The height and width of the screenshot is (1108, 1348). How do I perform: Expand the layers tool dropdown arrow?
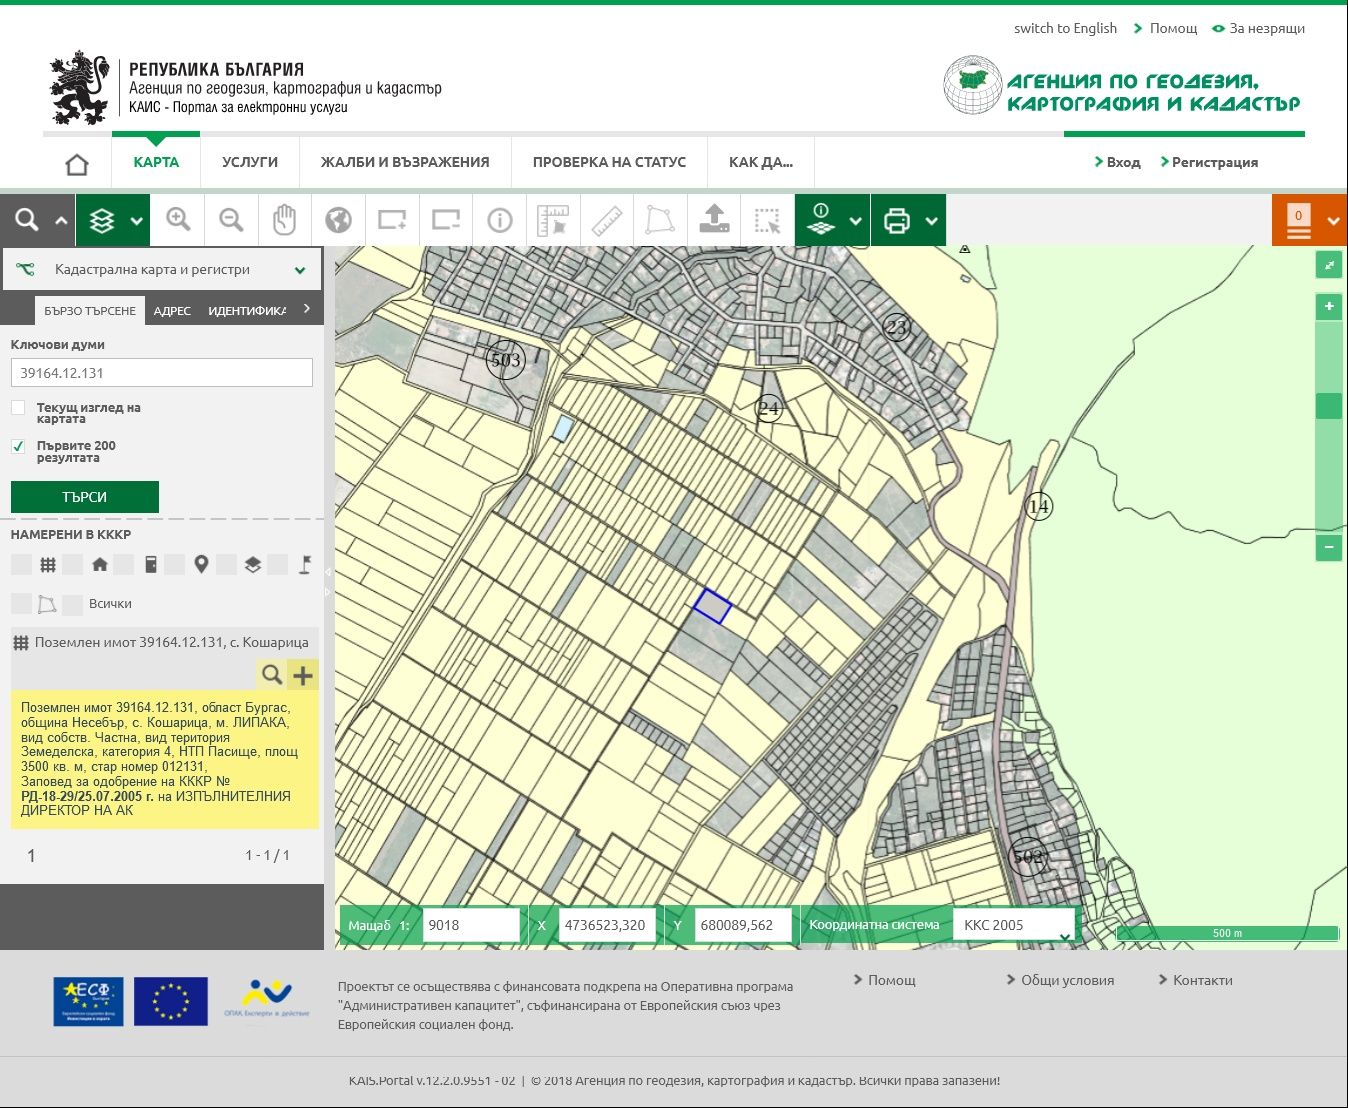(136, 221)
